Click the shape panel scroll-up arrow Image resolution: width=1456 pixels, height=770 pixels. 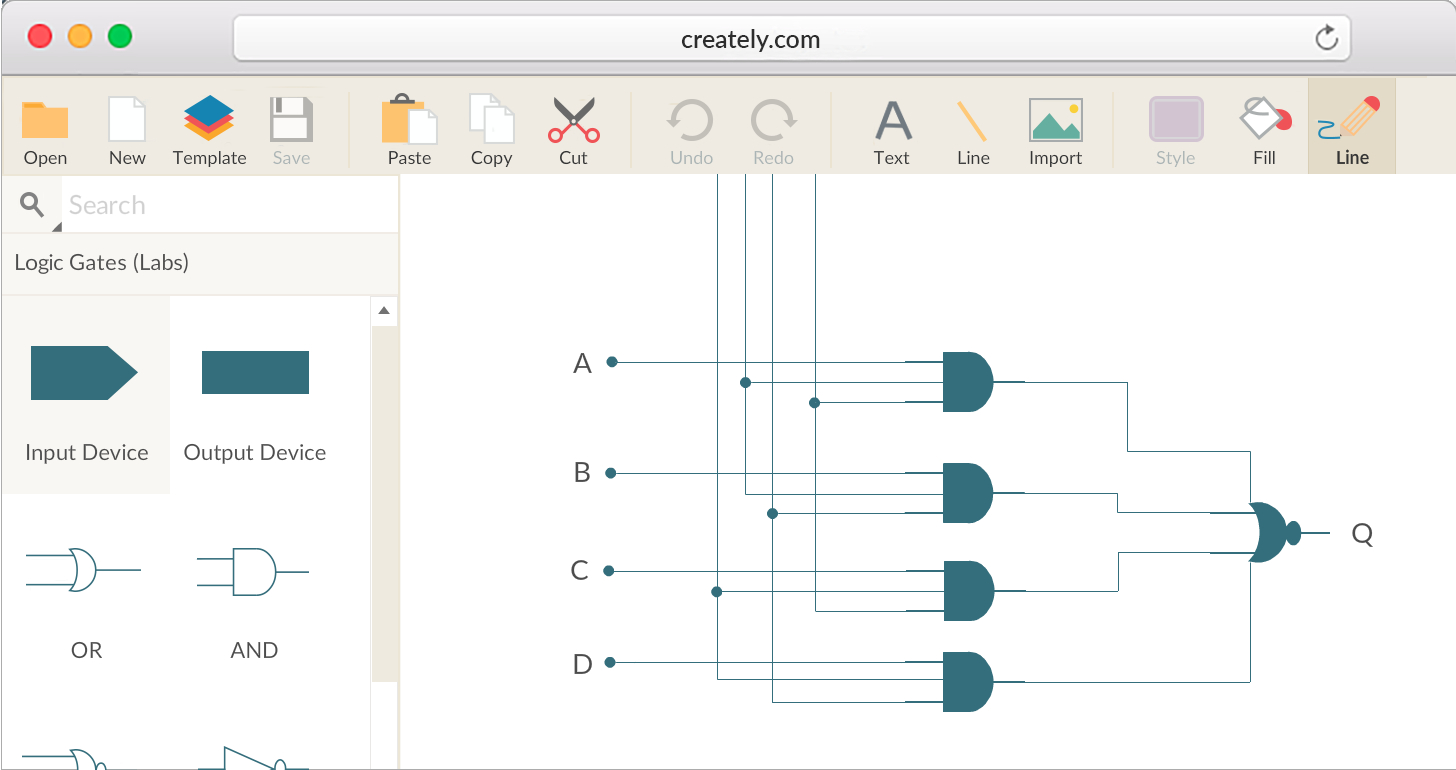[384, 311]
